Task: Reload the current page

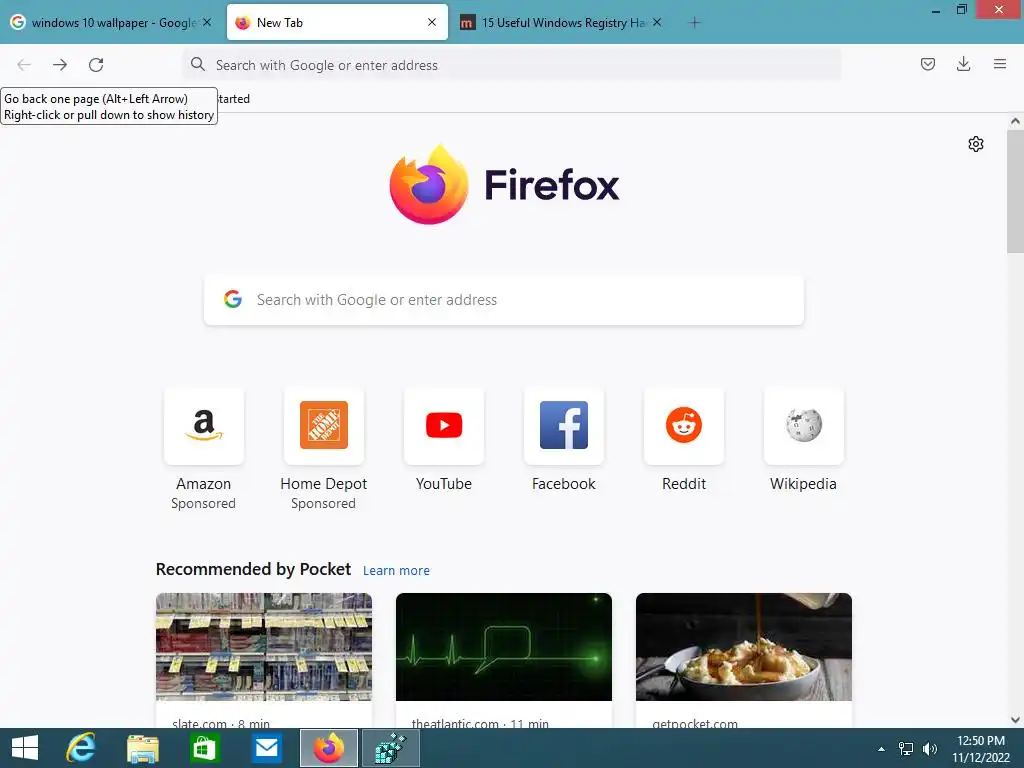Action: point(96,65)
